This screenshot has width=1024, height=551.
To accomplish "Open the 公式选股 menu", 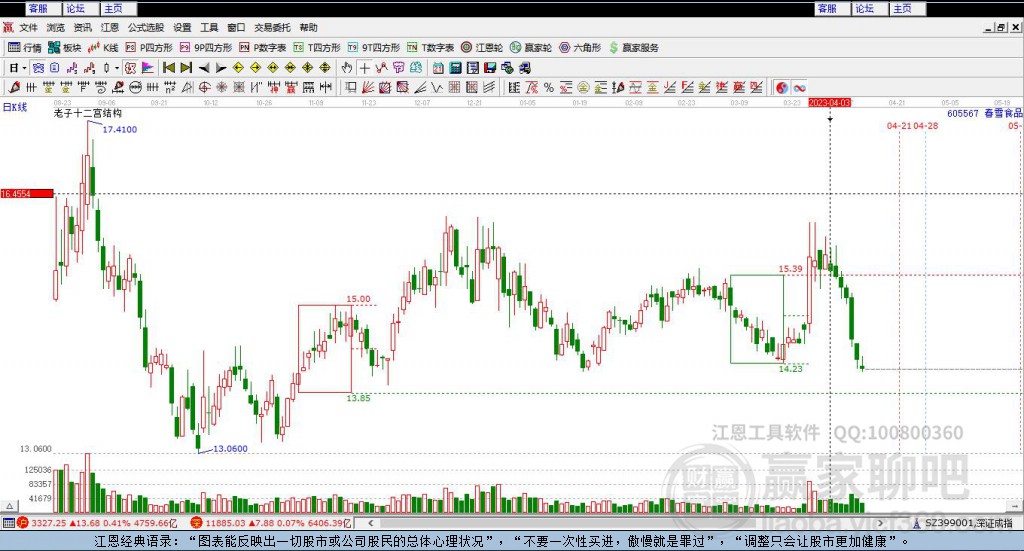I will (x=146, y=27).
